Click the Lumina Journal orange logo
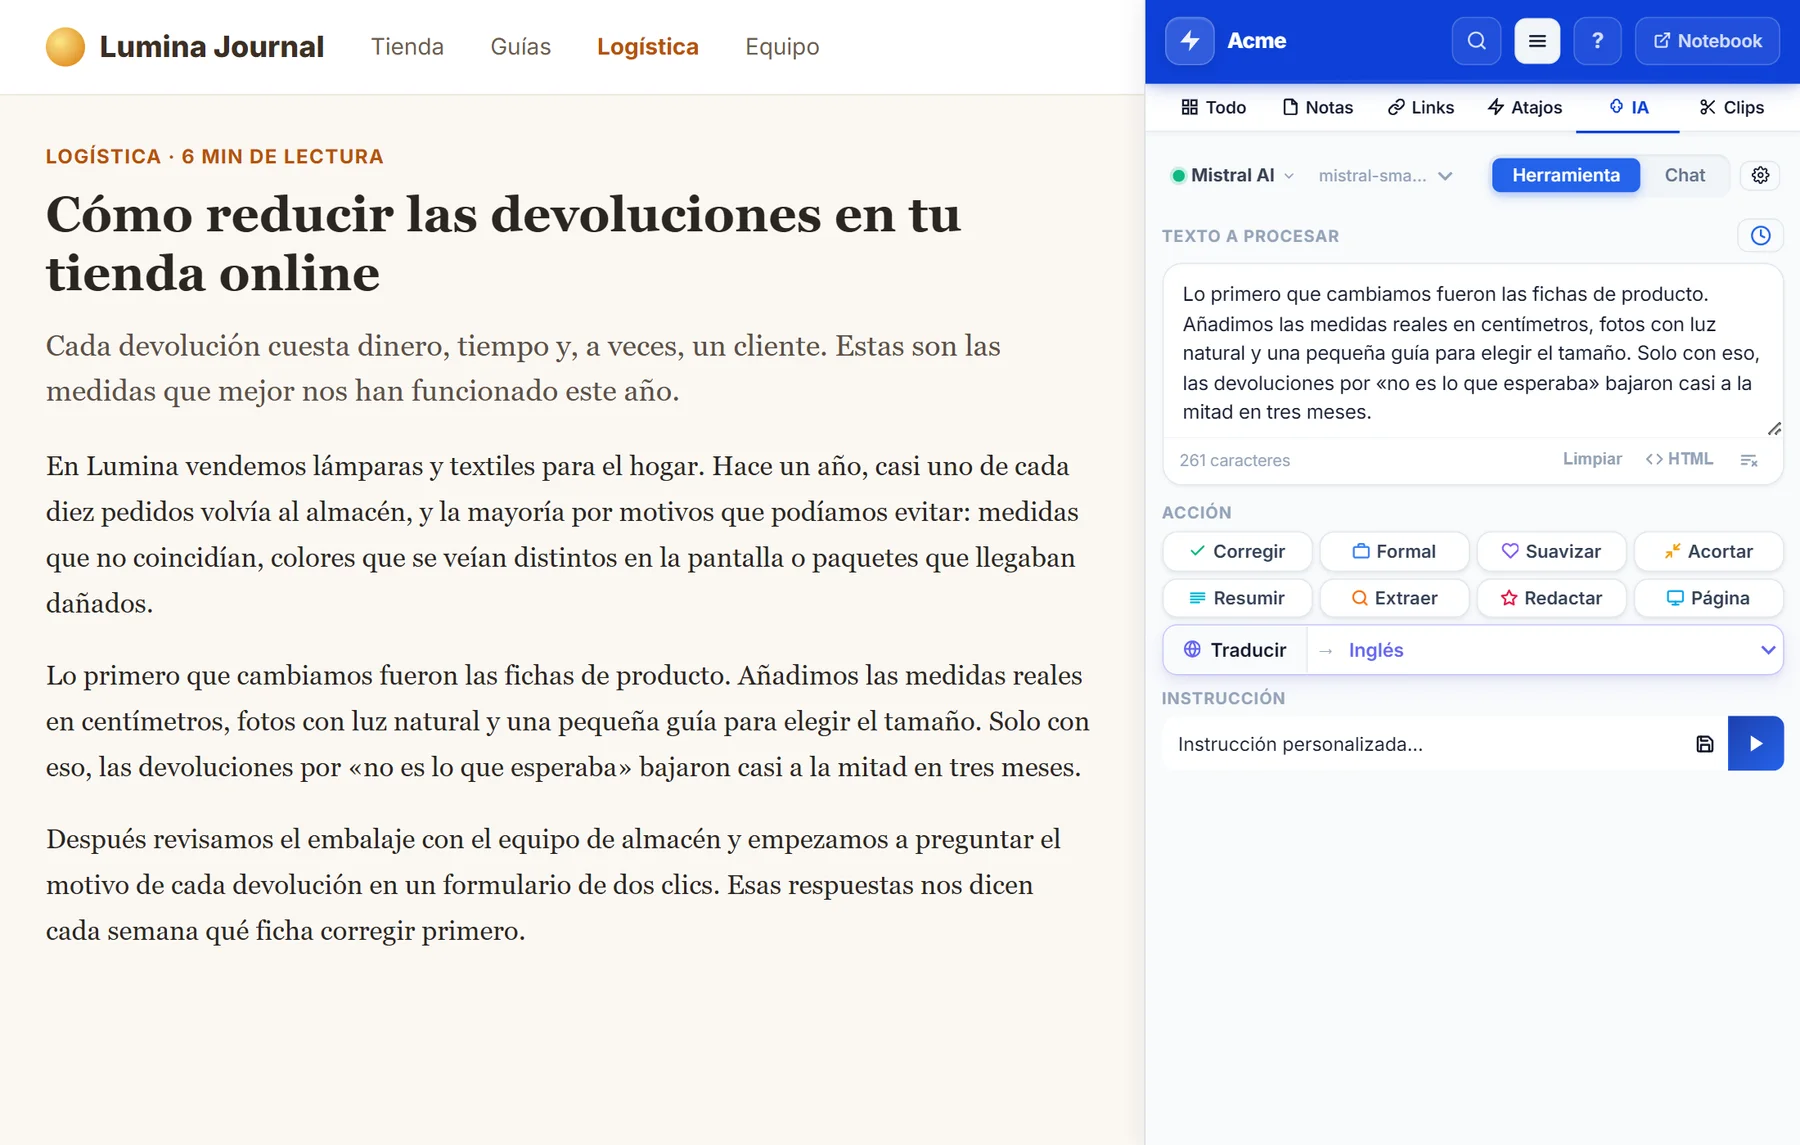 (x=65, y=47)
